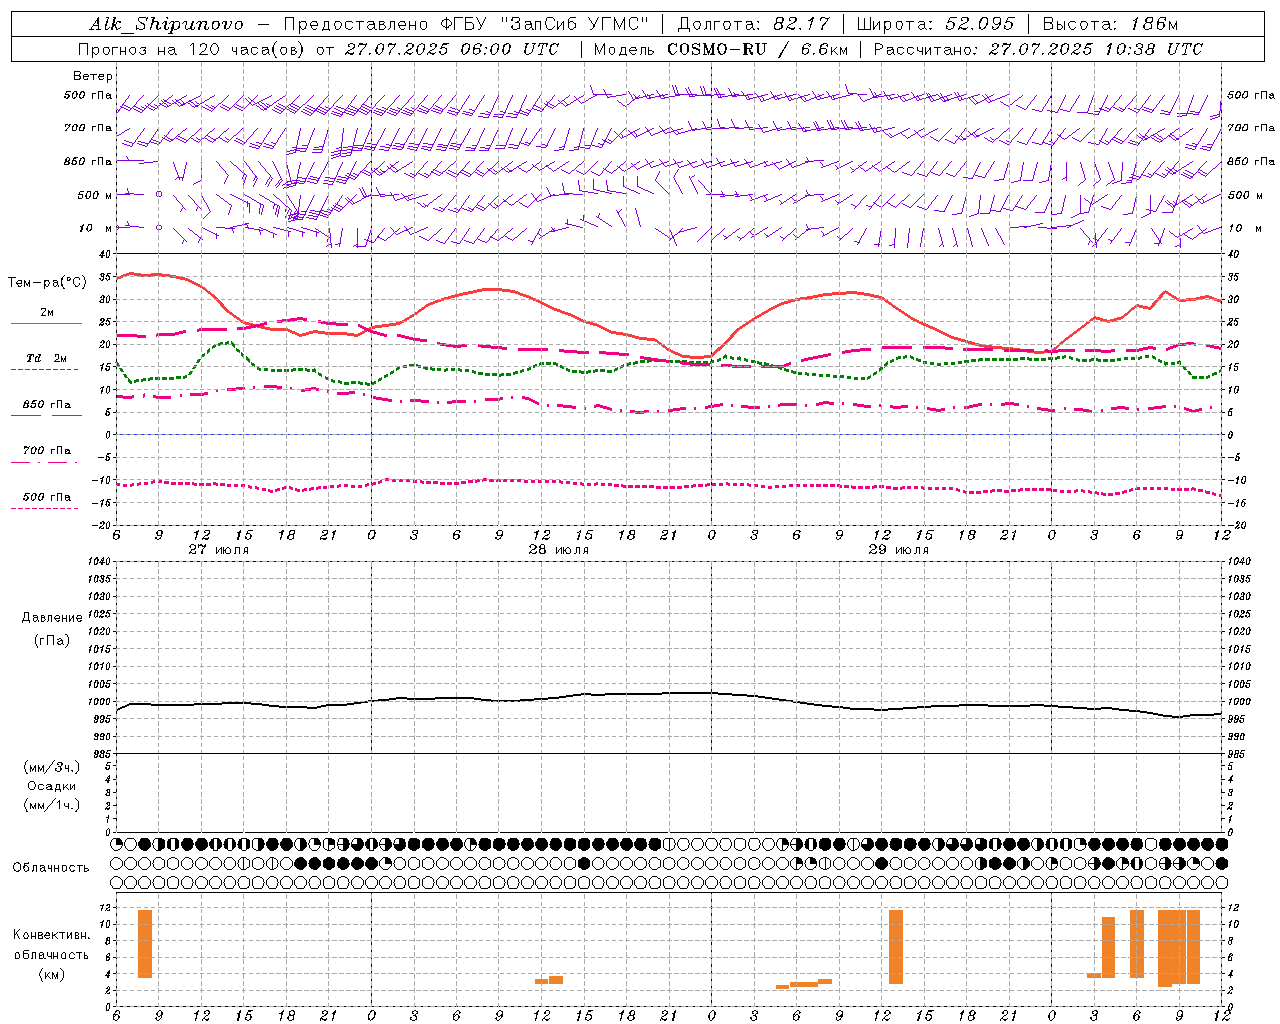The height and width of the screenshot is (1024, 1280).
Task: Click the Высота: 186м header field
Action: pyautogui.click(x=1111, y=24)
